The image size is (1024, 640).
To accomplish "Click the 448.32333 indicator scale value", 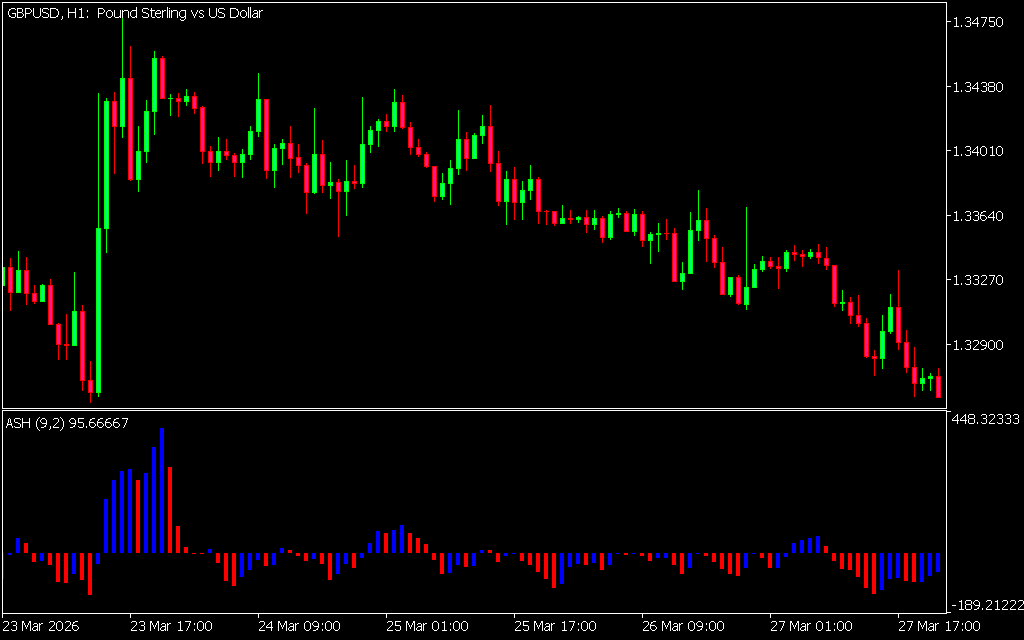I will (x=985, y=419).
